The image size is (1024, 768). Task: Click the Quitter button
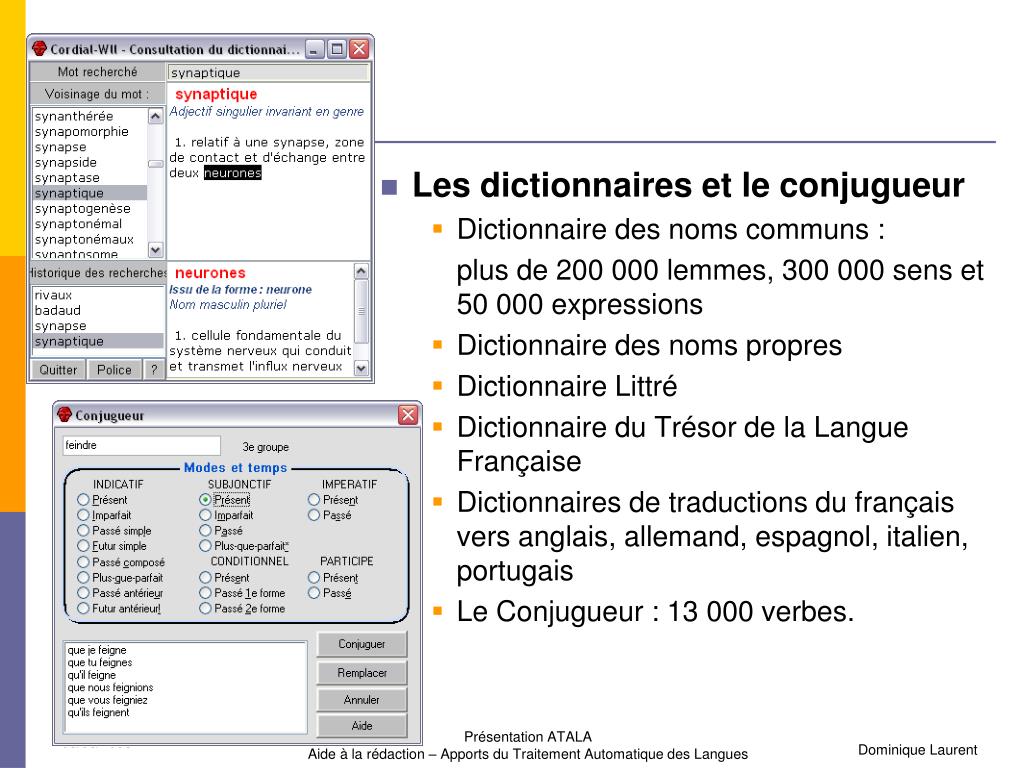pos(58,370)
